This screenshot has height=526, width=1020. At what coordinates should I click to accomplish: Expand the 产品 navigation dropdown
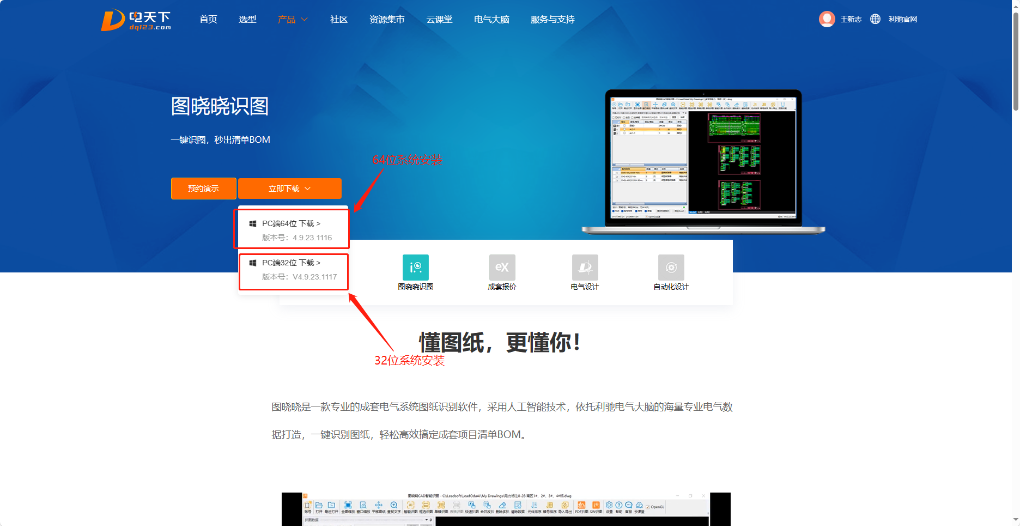tap(293, 20)
